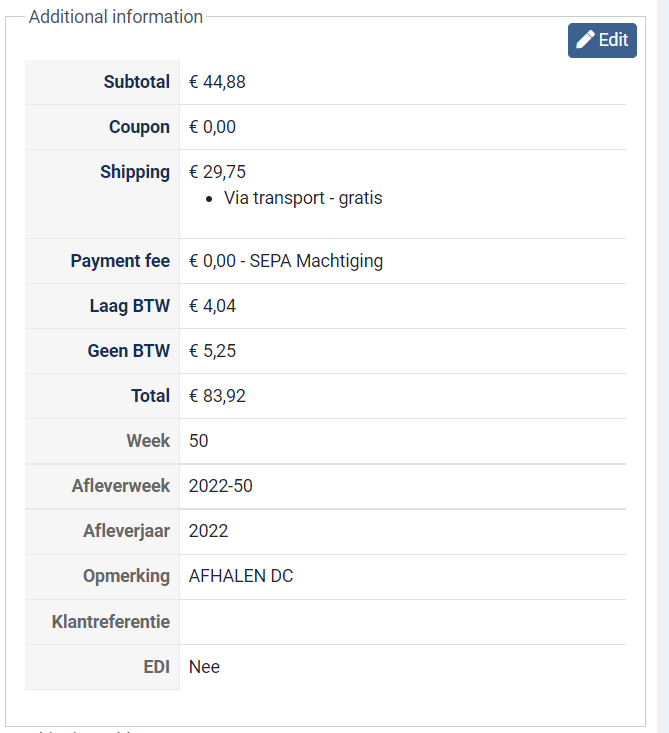Click the EDI value Nee
Viewport: 669px width, 733px height.
[x=204, y=667]
